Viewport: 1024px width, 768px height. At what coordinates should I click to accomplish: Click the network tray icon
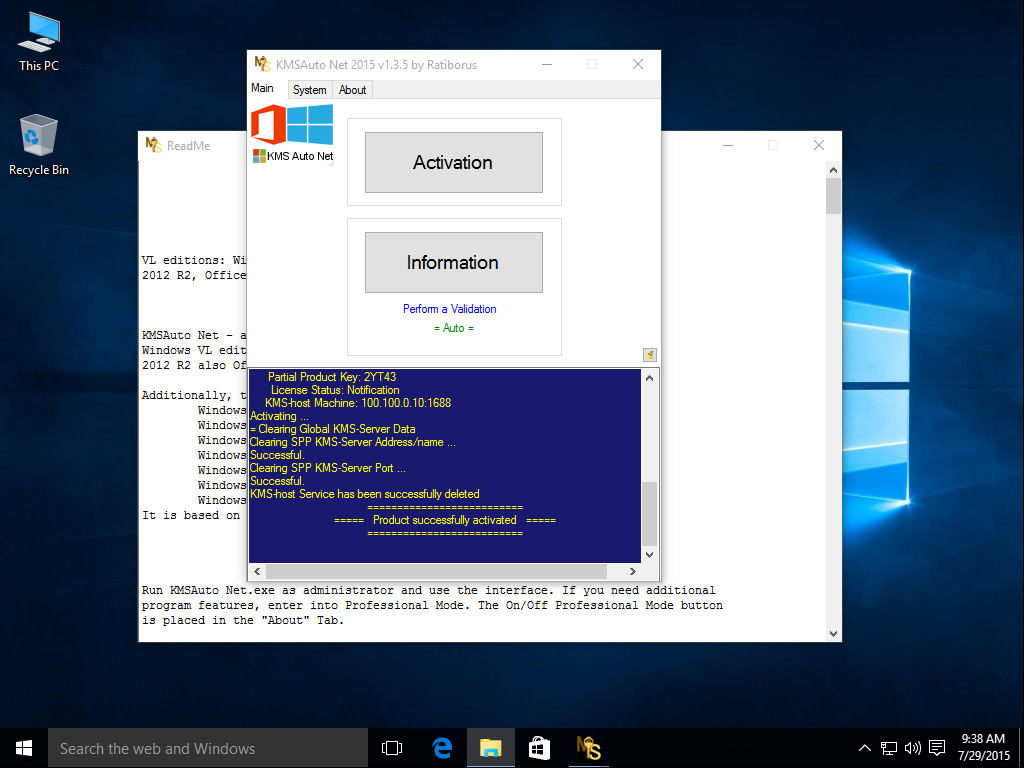click(x=888, y=748)
